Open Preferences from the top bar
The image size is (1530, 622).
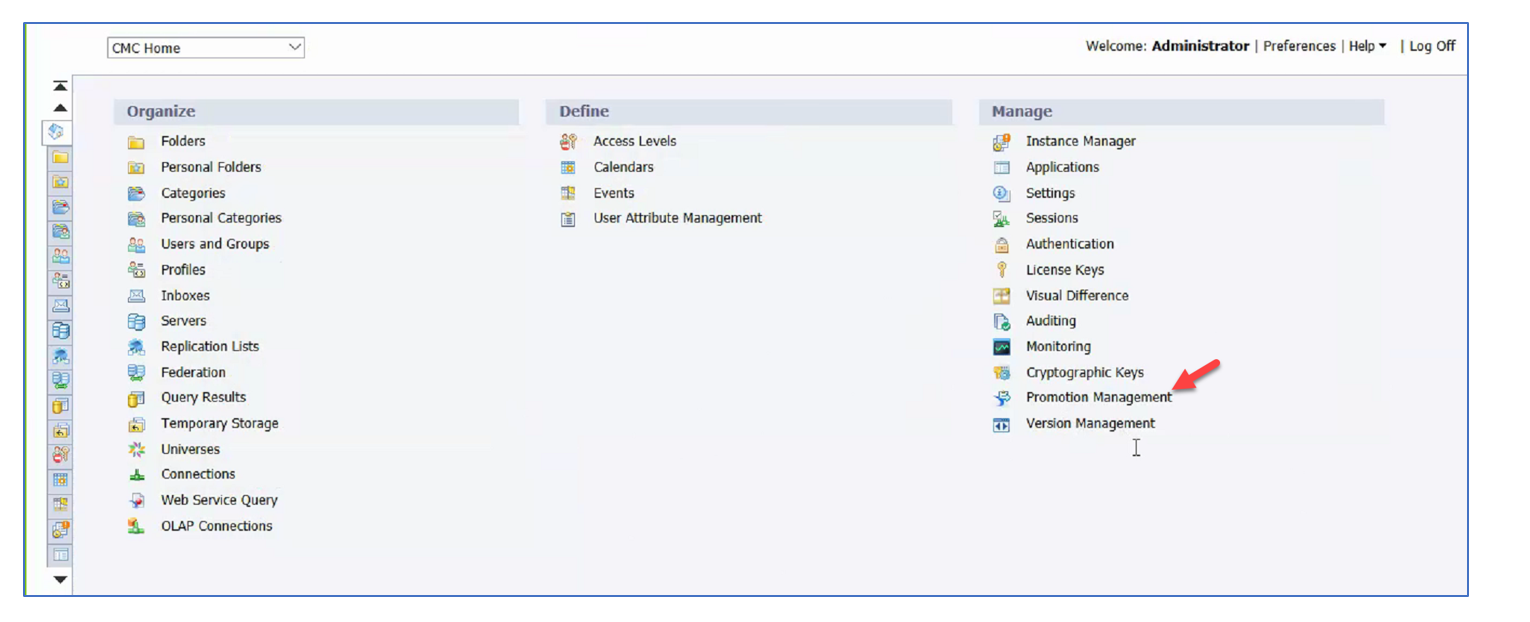tap(1299, 46)
